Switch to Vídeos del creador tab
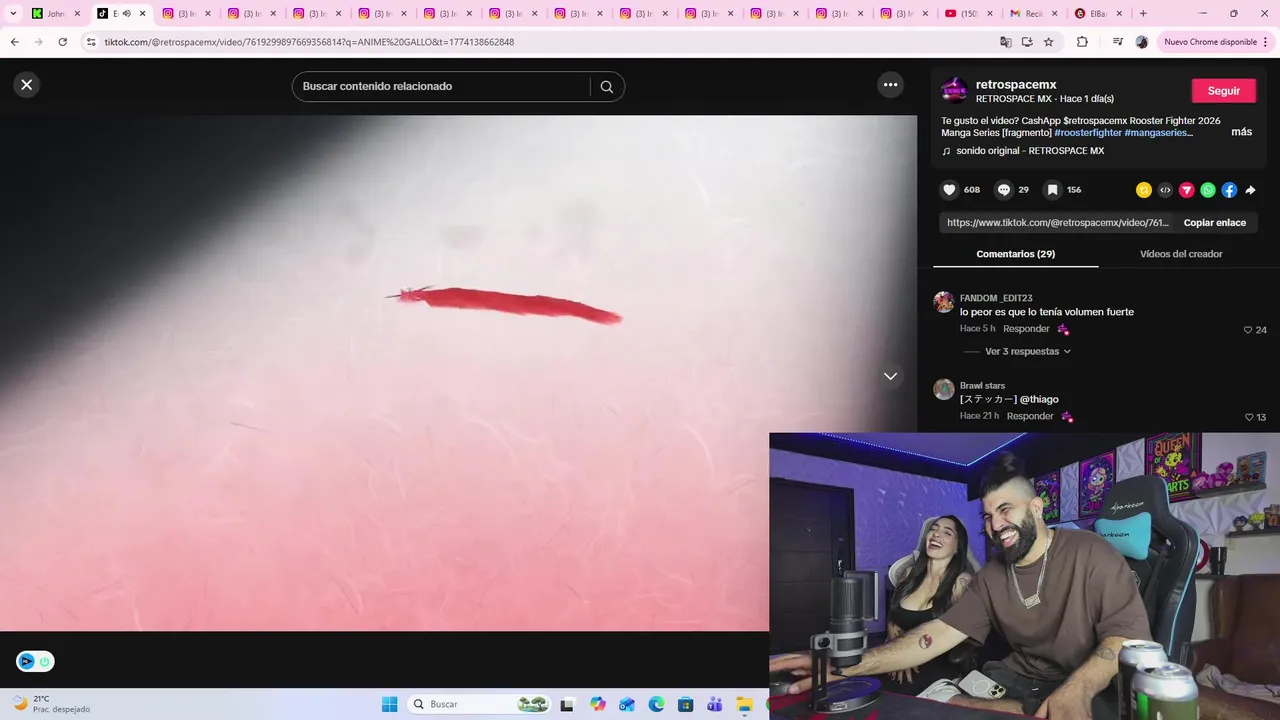The image size is (1280, 720). coord(1181,254)
